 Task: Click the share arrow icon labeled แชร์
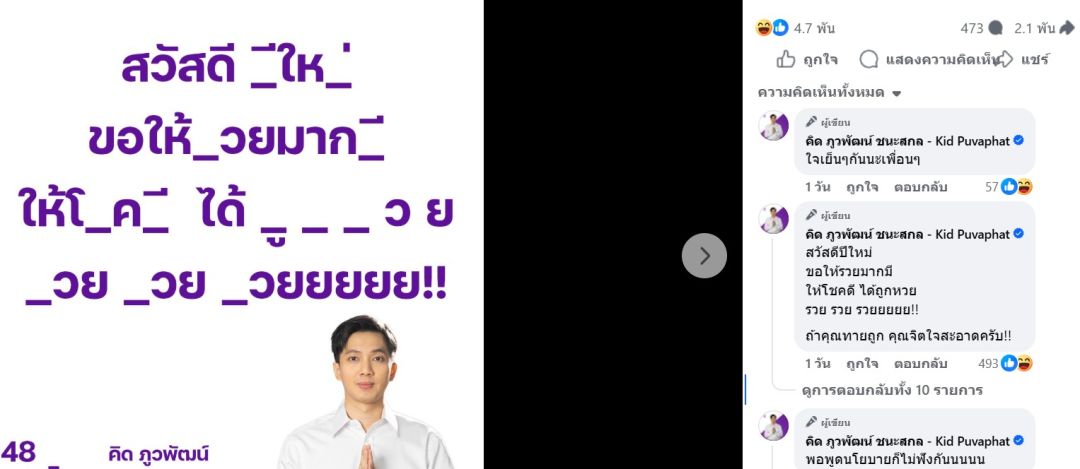coord(1004,59)
